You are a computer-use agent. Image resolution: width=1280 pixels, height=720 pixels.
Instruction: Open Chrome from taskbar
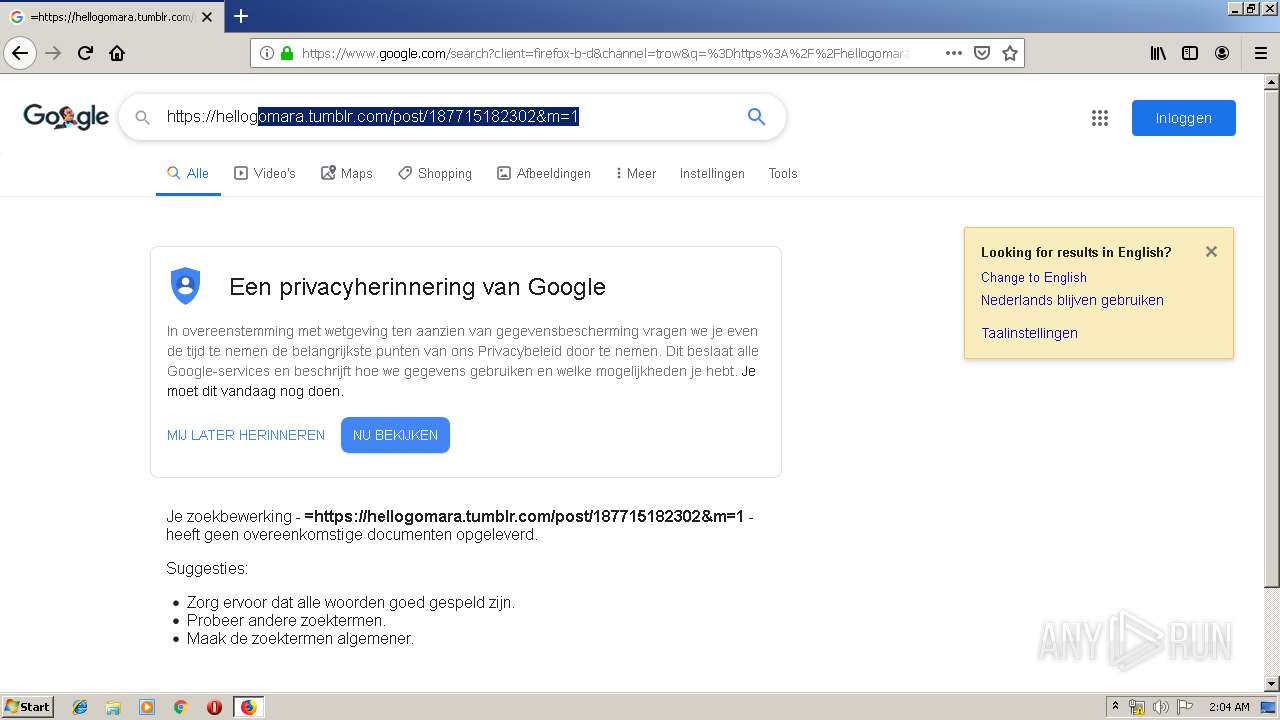(180, 707)
